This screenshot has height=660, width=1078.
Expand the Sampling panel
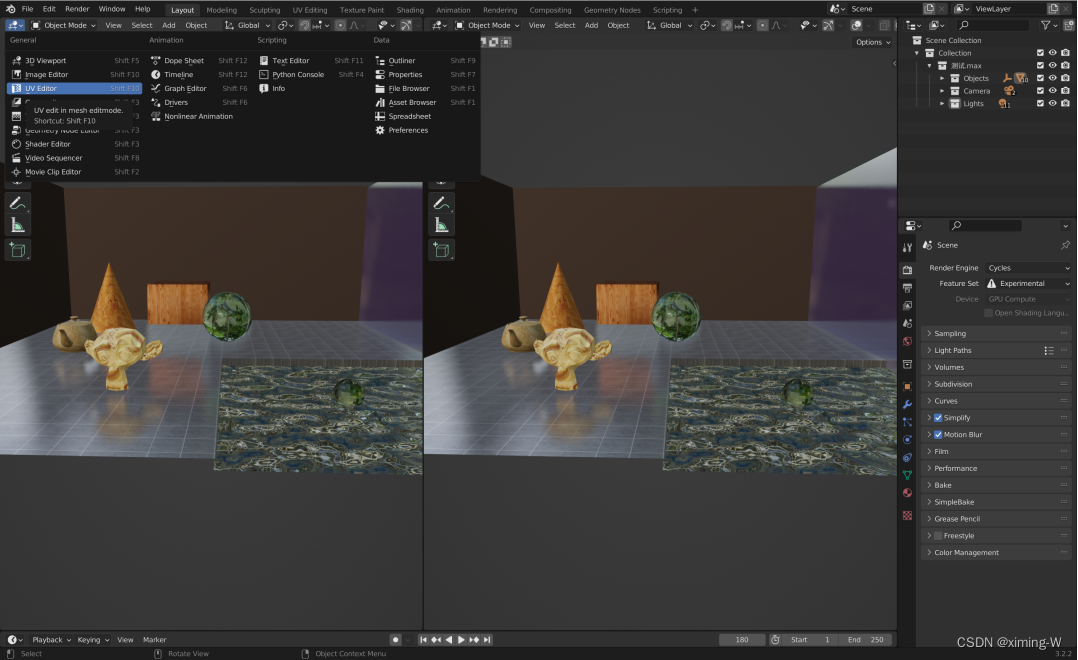(996, 333)
